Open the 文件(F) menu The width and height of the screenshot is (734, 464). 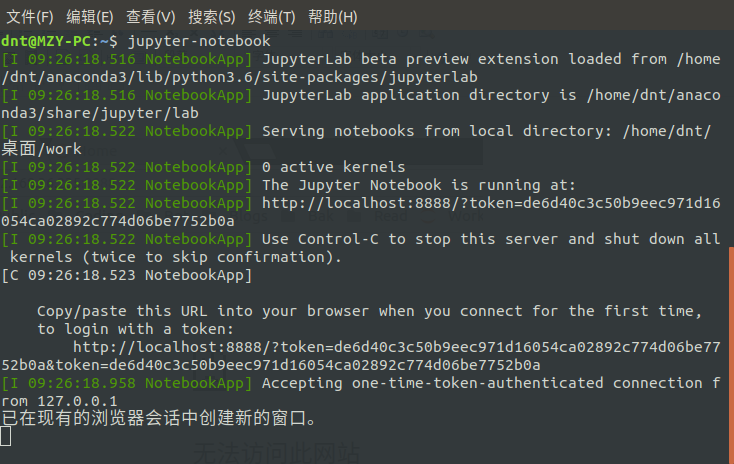(x=30, y=17)
